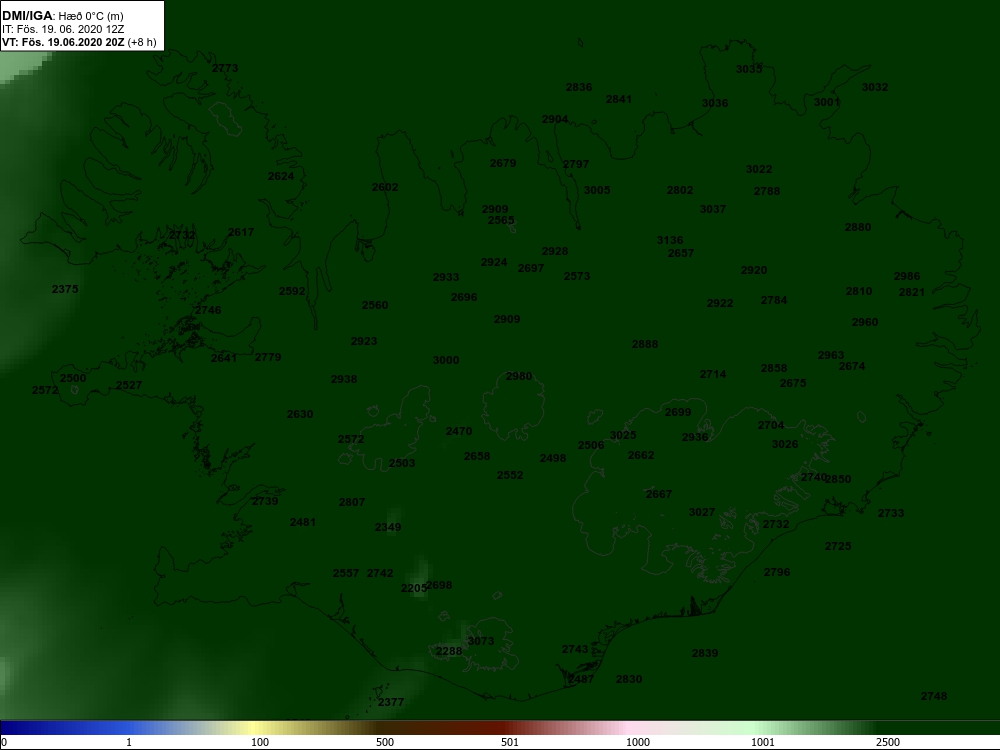Image resolution: width=1000 pixels, height=750 pixels.
Task: Click the map value 2602
Action: pyautogui.click(x=385, y=188)
